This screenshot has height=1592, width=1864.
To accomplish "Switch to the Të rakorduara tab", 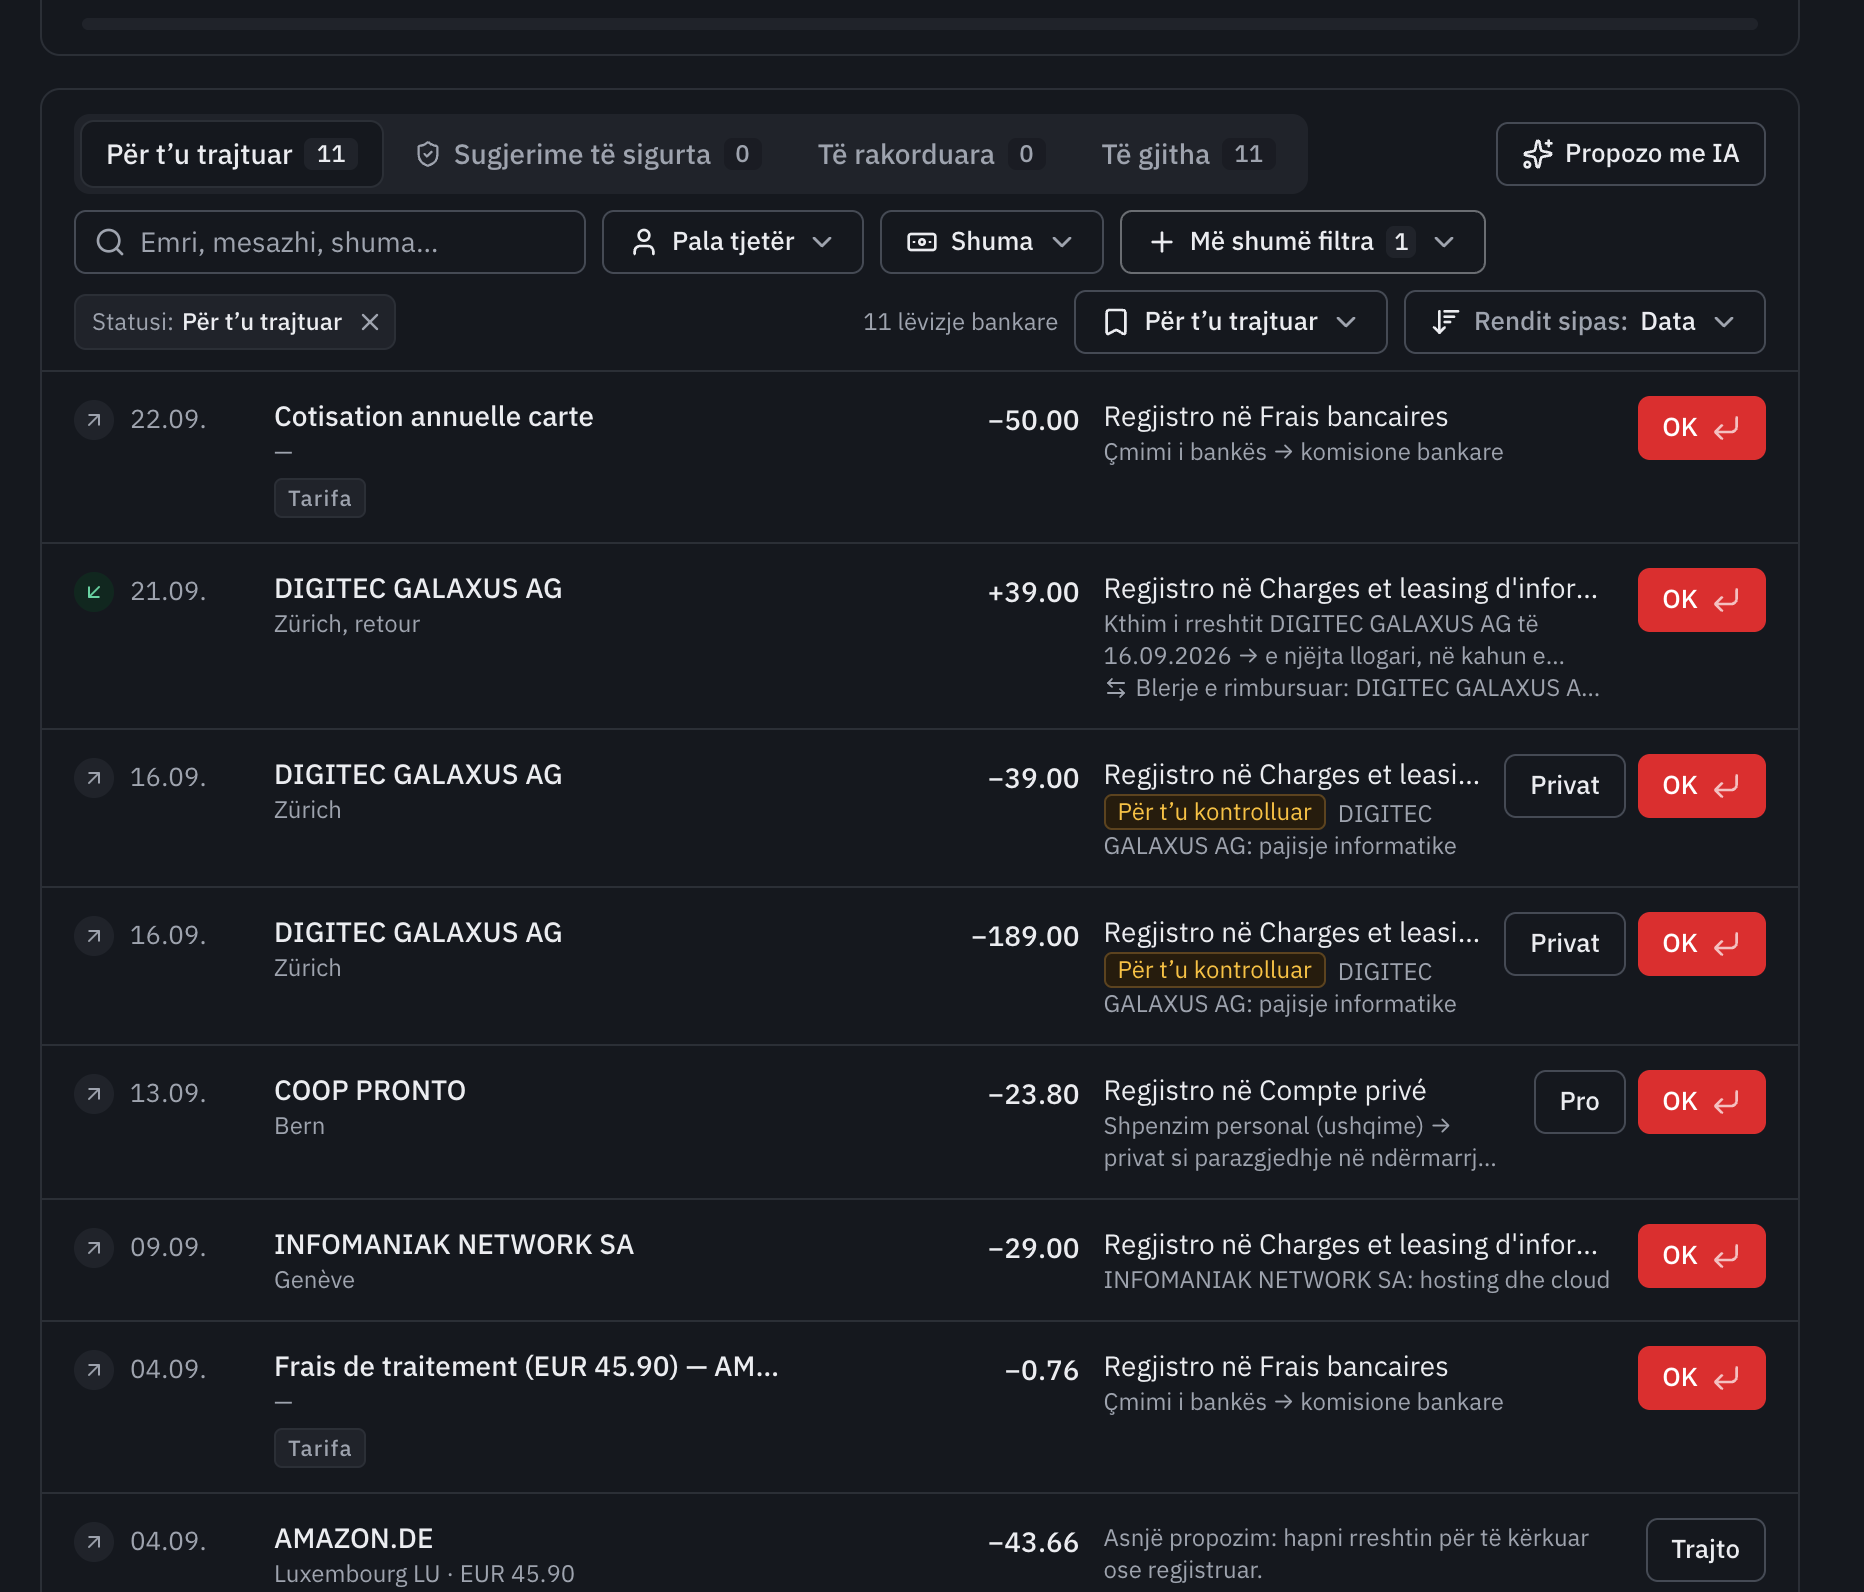I will [x=931, y=154].
